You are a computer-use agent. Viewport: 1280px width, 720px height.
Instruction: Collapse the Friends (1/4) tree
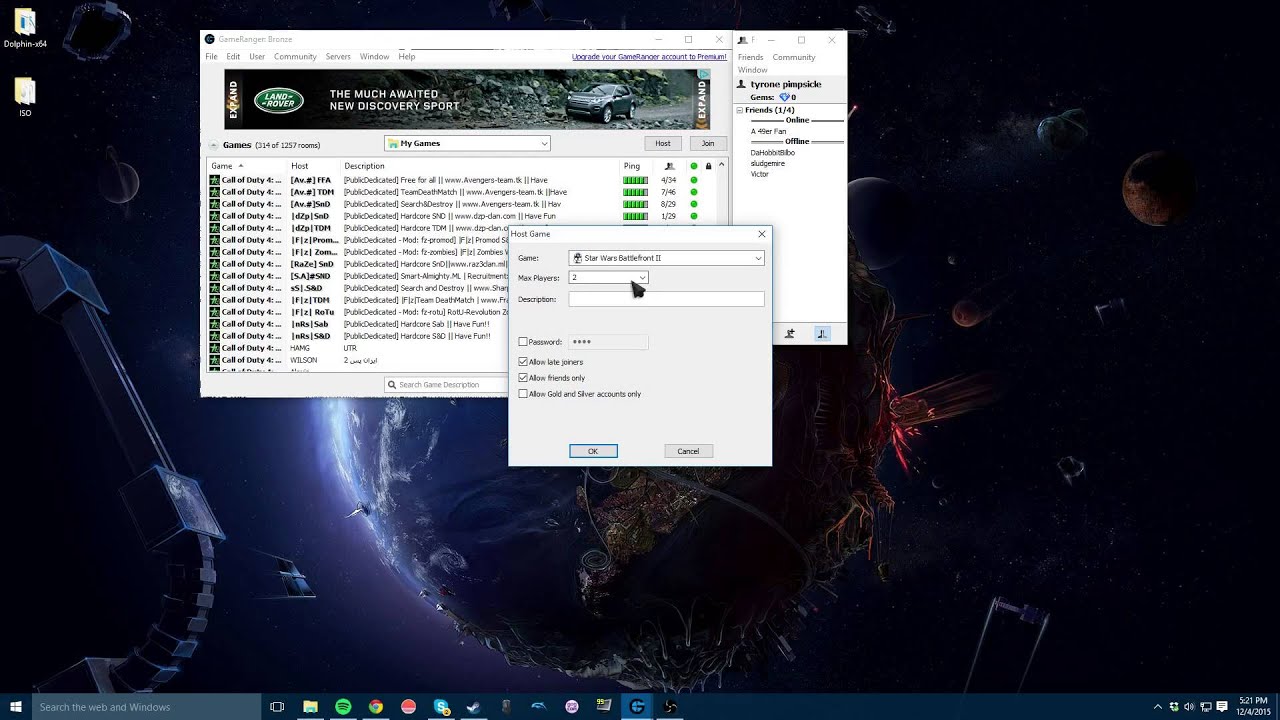click(740, 110)
